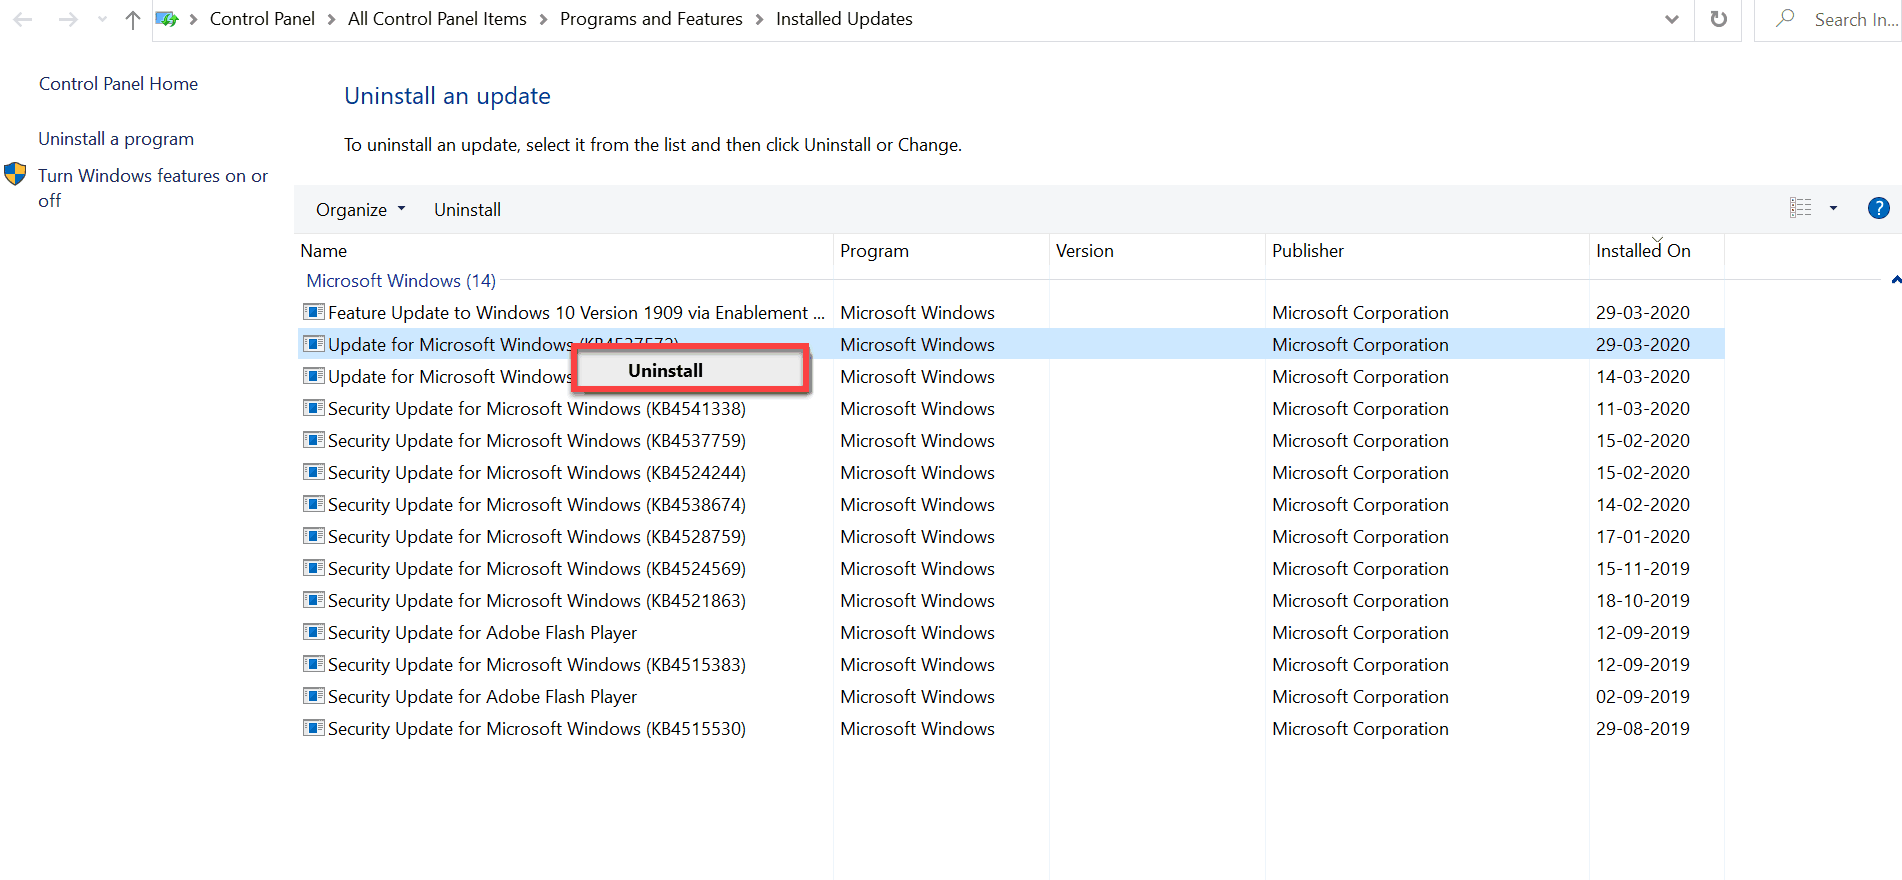Open More view options dropdown arrow

1833,208
